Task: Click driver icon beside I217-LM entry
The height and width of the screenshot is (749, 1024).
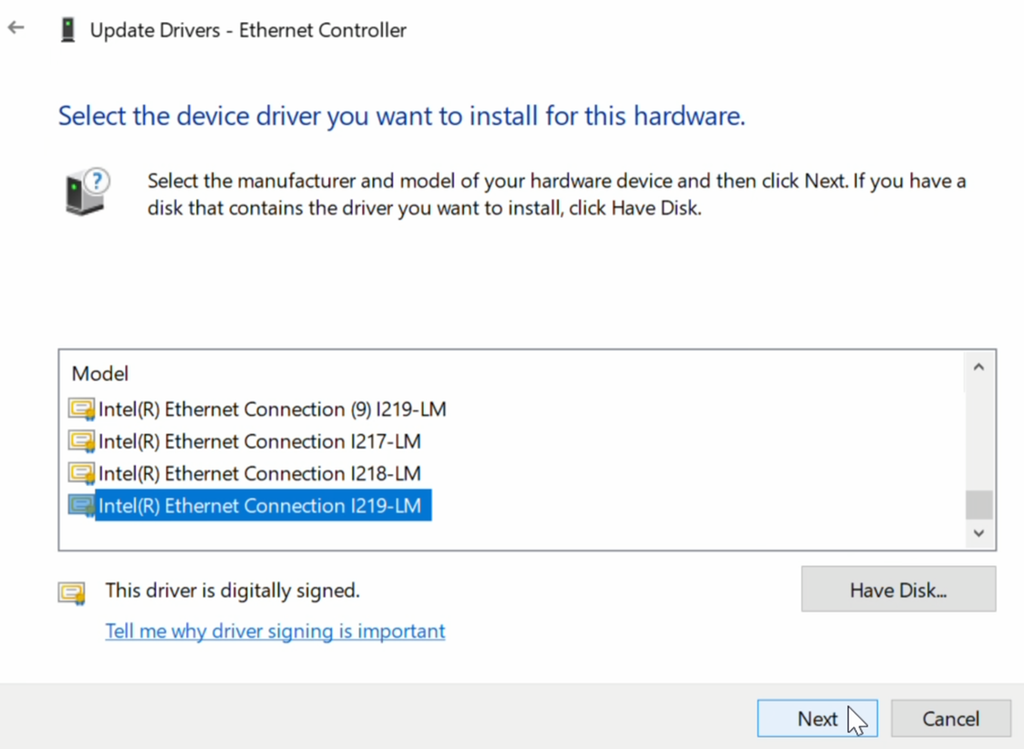Action: (82, 441)
